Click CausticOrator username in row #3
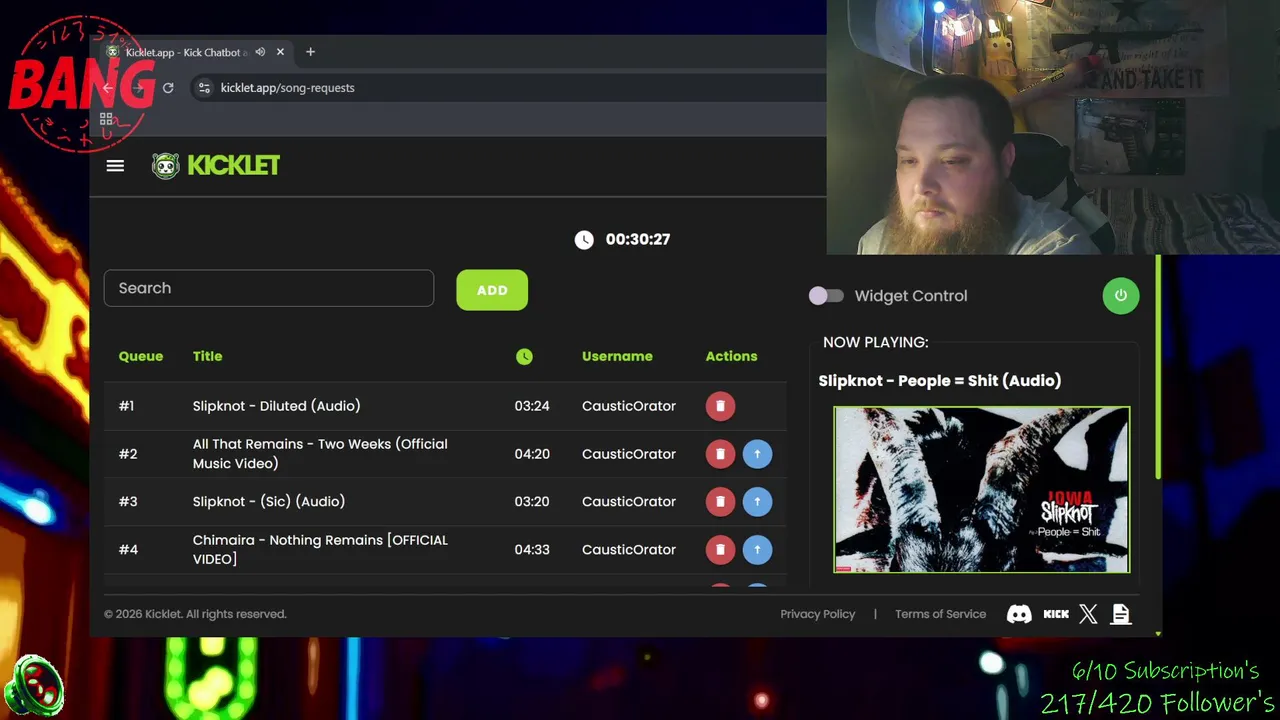1280x720 pixels. tap(629, 502)
